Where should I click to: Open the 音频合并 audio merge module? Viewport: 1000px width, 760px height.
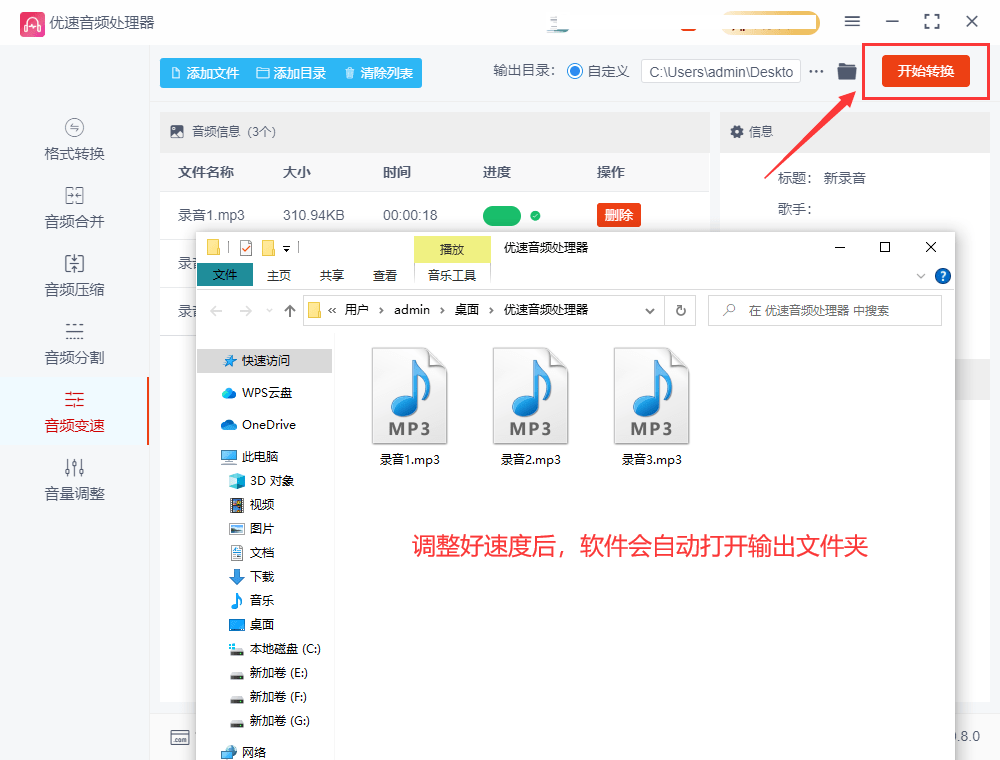(x=74, y=208)
